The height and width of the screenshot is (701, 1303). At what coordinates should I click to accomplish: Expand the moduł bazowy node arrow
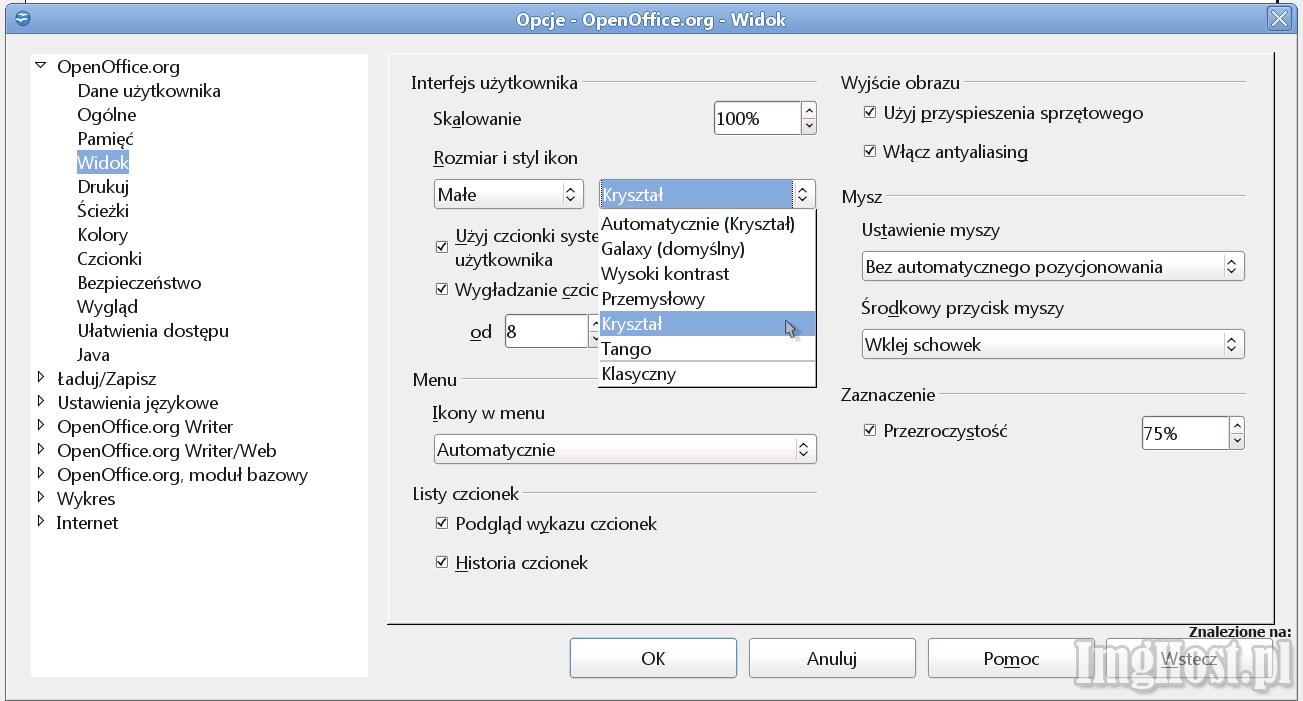coord(41,474)
